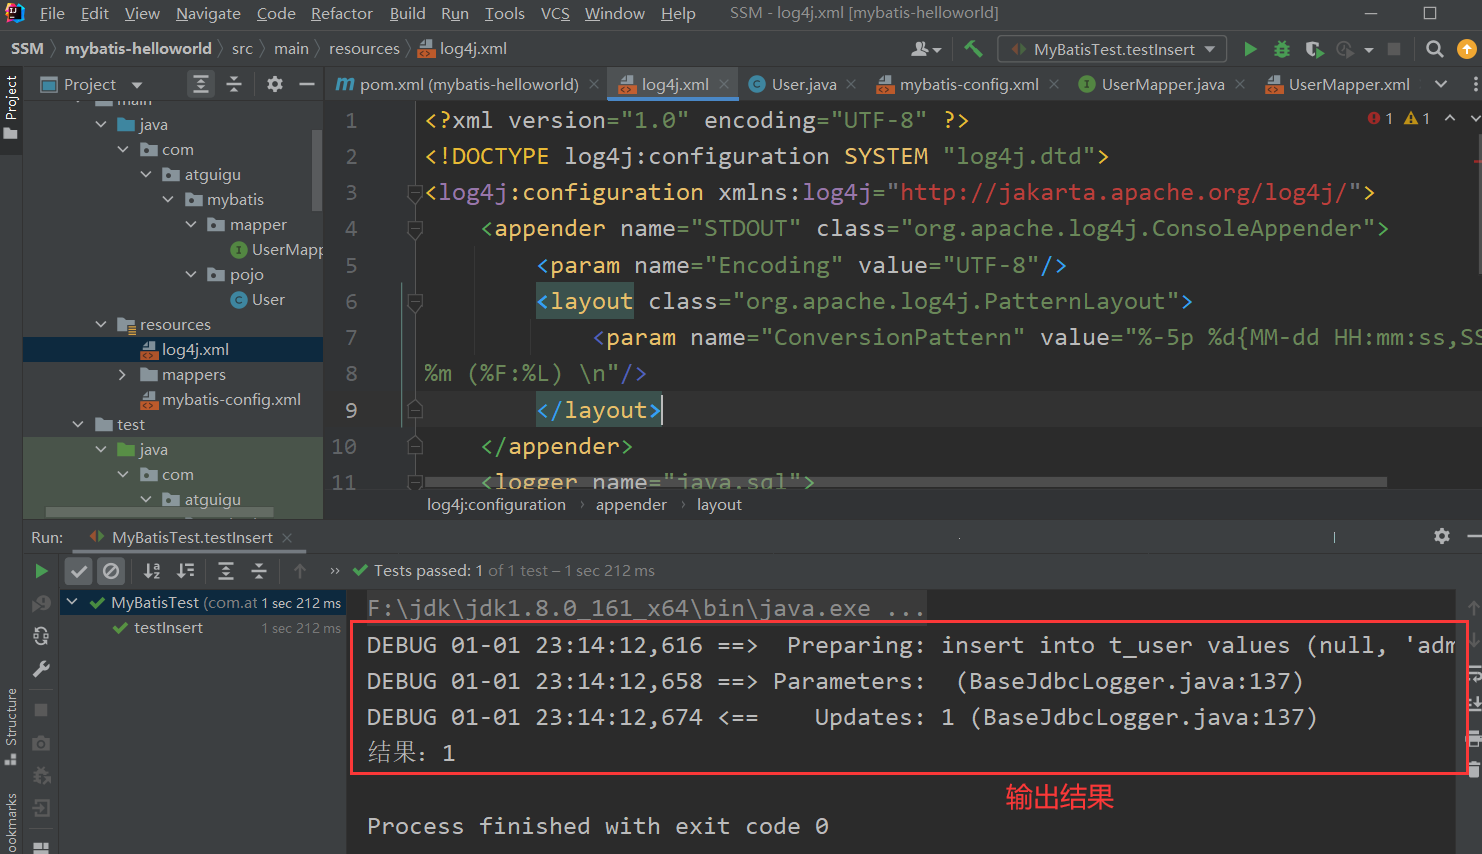Click Rerun Failed Tests icon
This screenshot has height=854, width=1482.
41,603
